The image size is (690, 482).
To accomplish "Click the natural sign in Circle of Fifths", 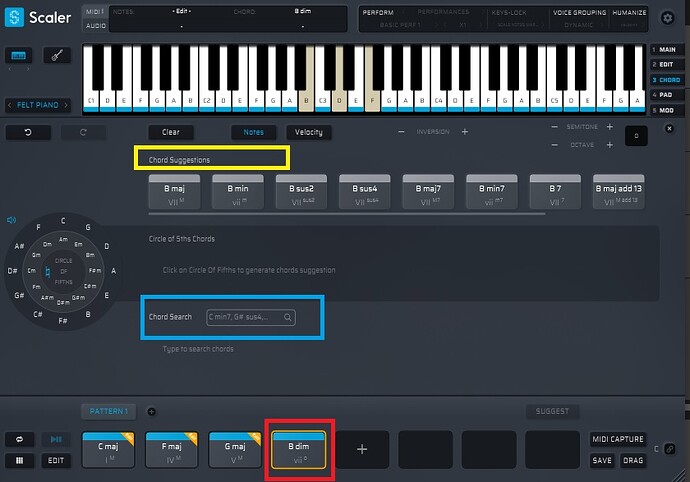I will coord(48,272).
